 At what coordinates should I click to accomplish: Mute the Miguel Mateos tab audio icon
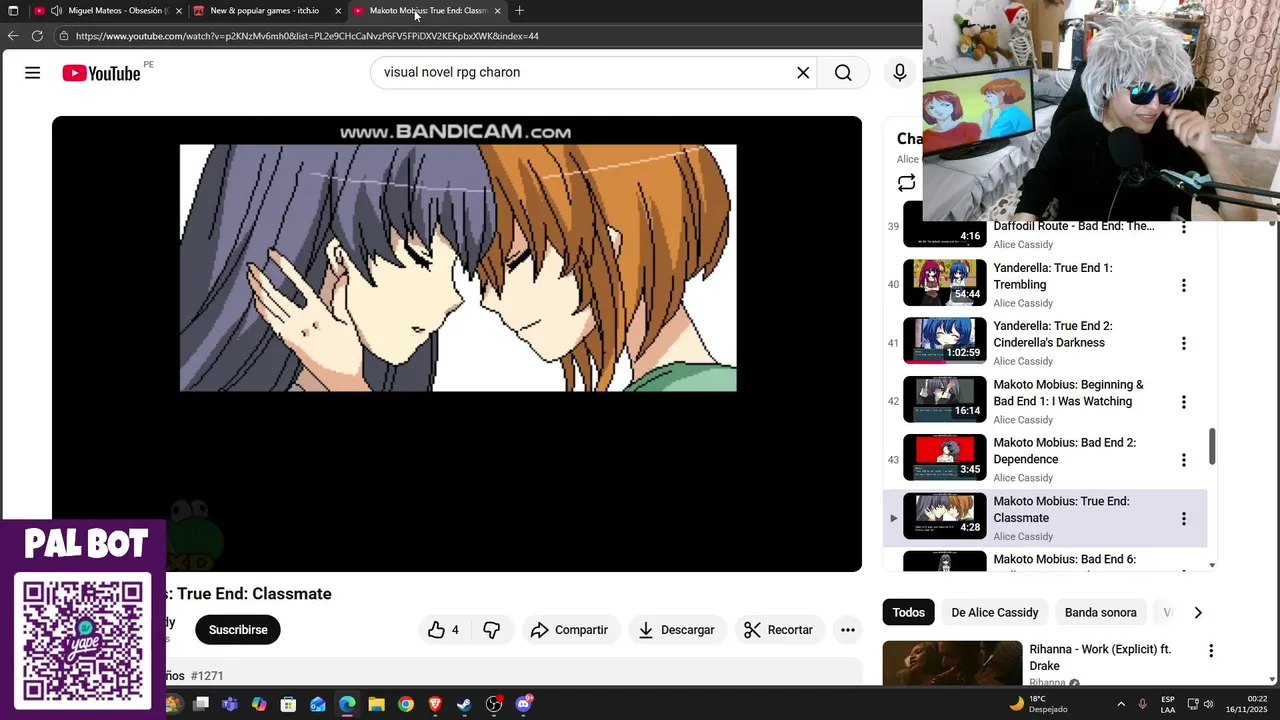click(56, 10)
